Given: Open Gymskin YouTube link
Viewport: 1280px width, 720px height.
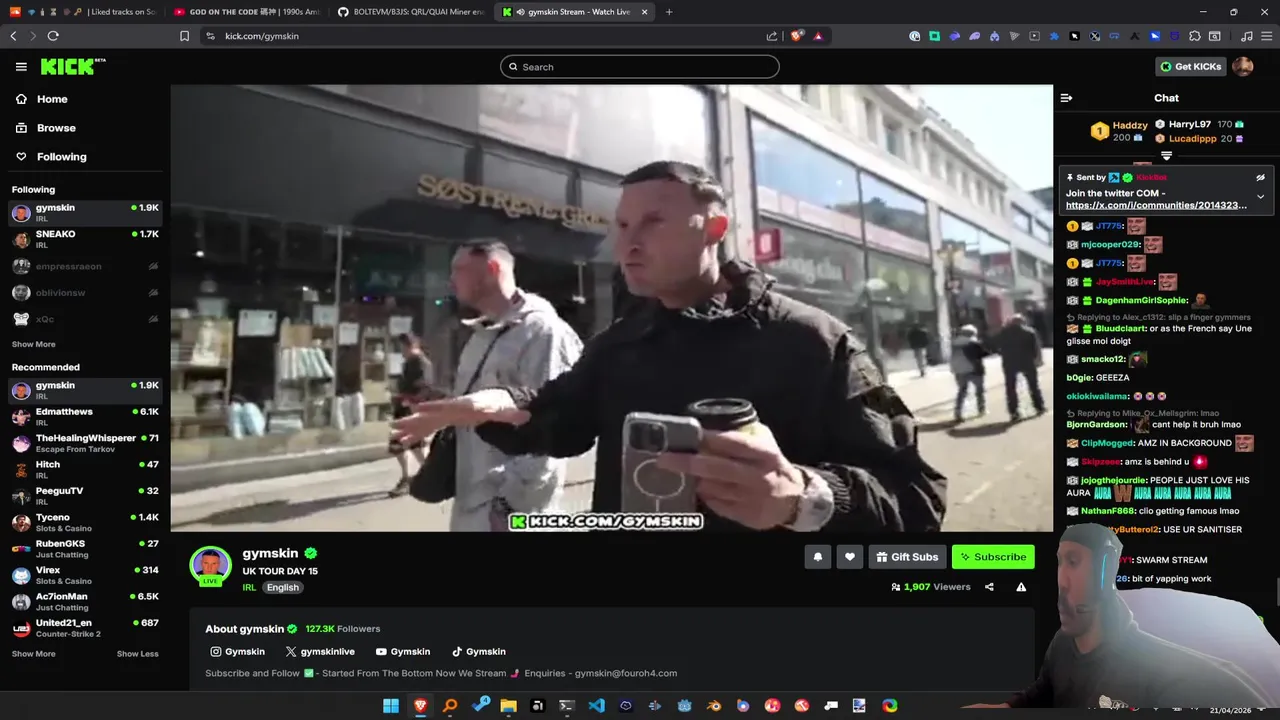Looking at the screenshot, I should (403, 652).
